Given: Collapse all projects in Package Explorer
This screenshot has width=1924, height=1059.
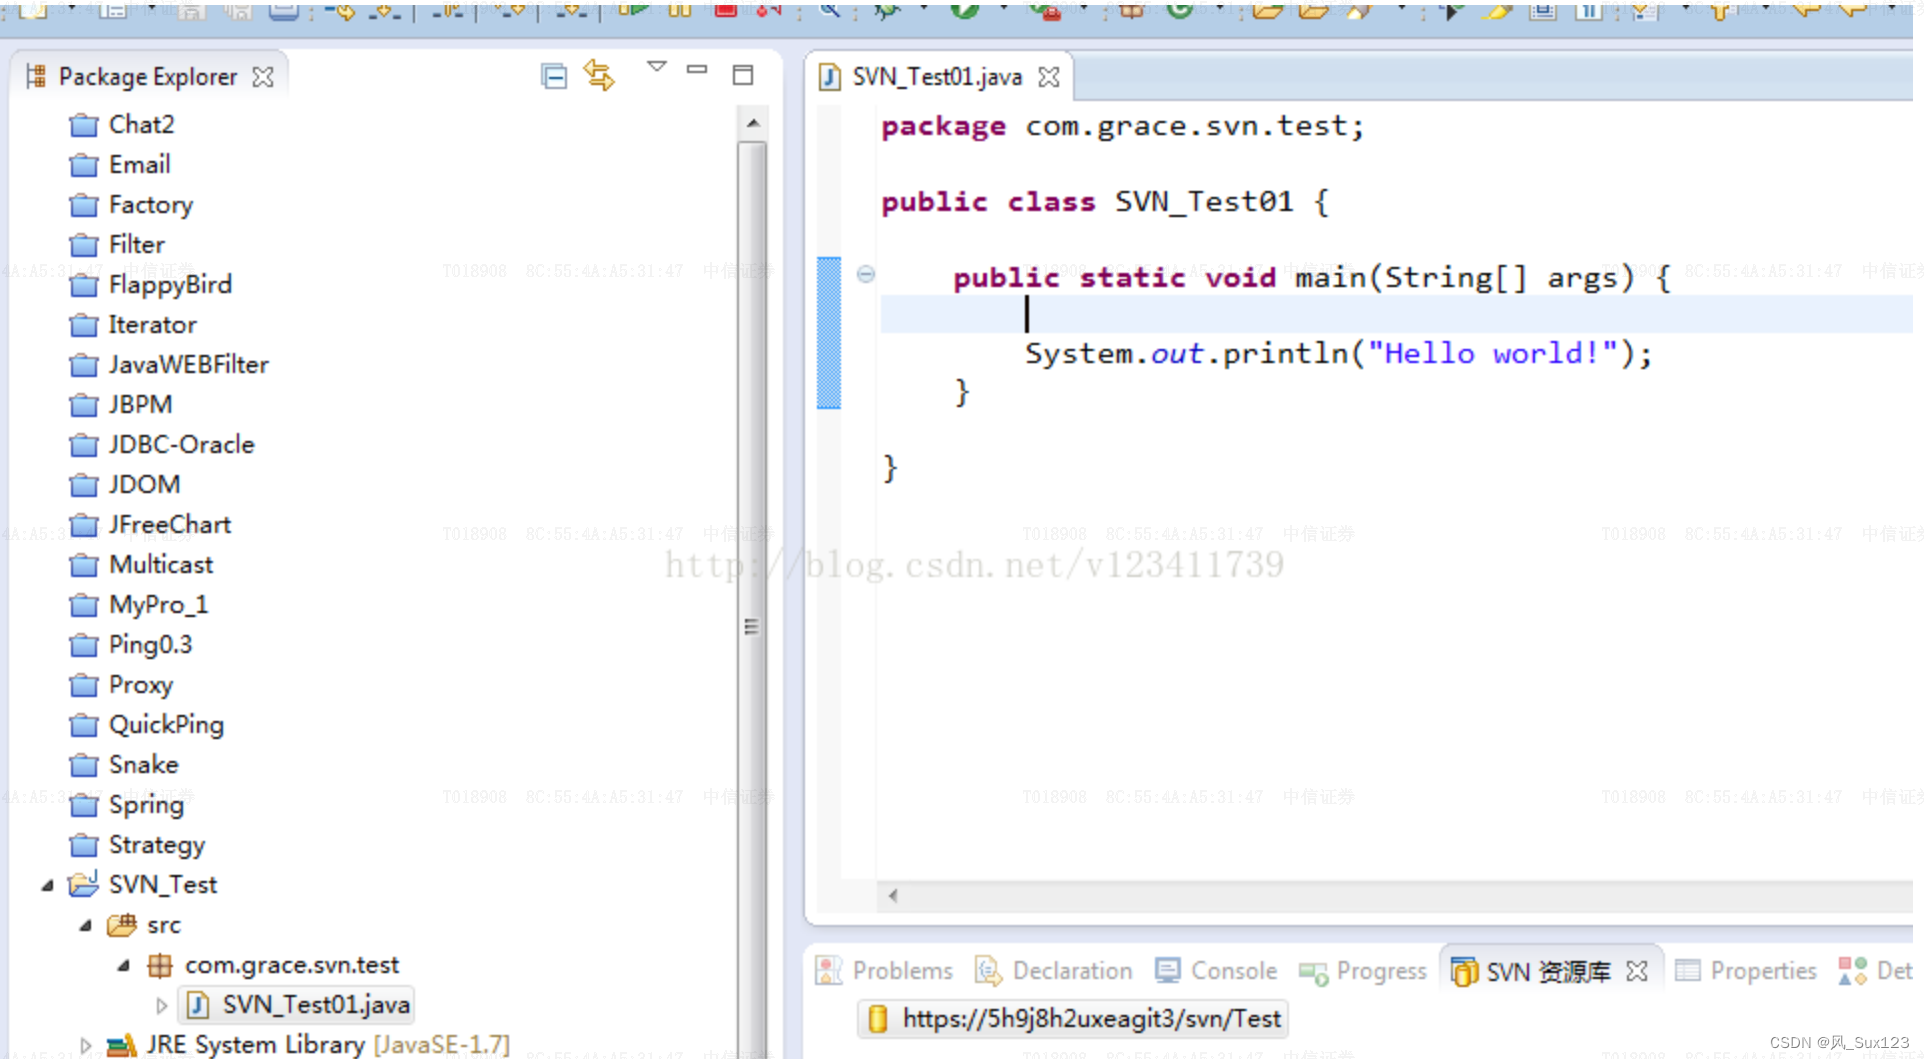Looking at the screenshot, I should click(553, 76).
